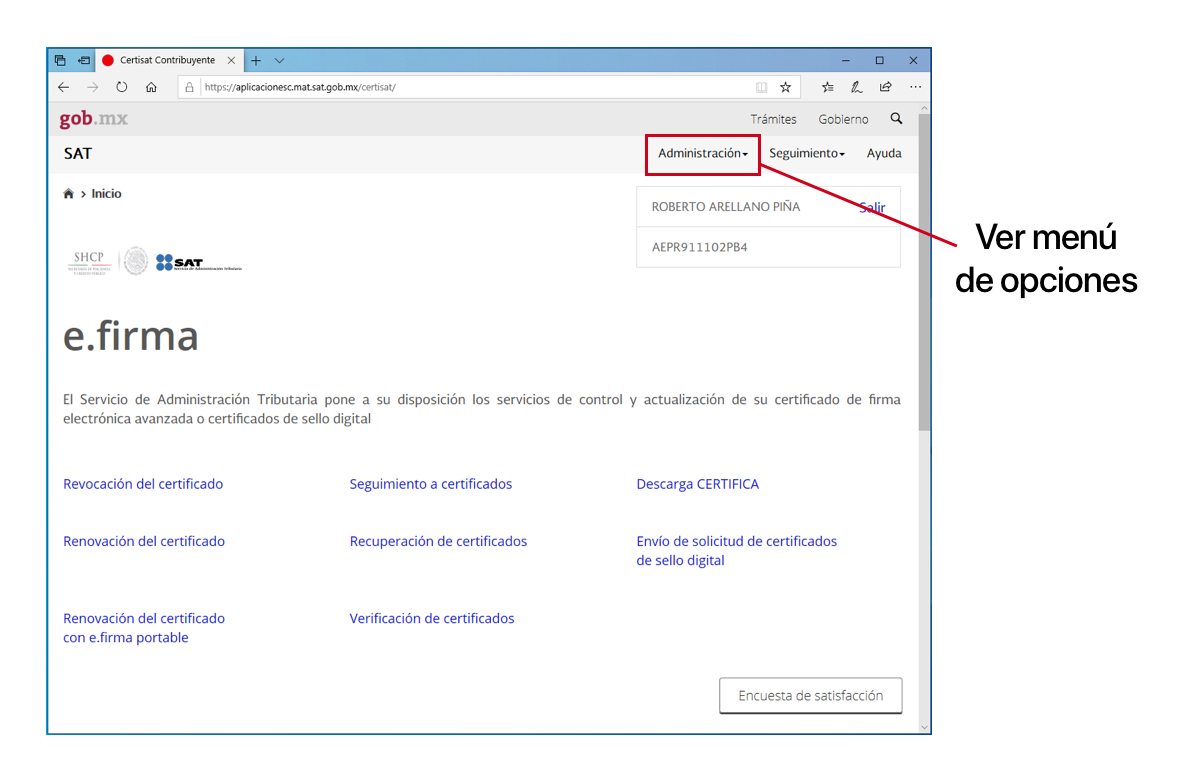Open Verificación de certificados link
Screen dimensions: 1184x782
pos(432,618)
